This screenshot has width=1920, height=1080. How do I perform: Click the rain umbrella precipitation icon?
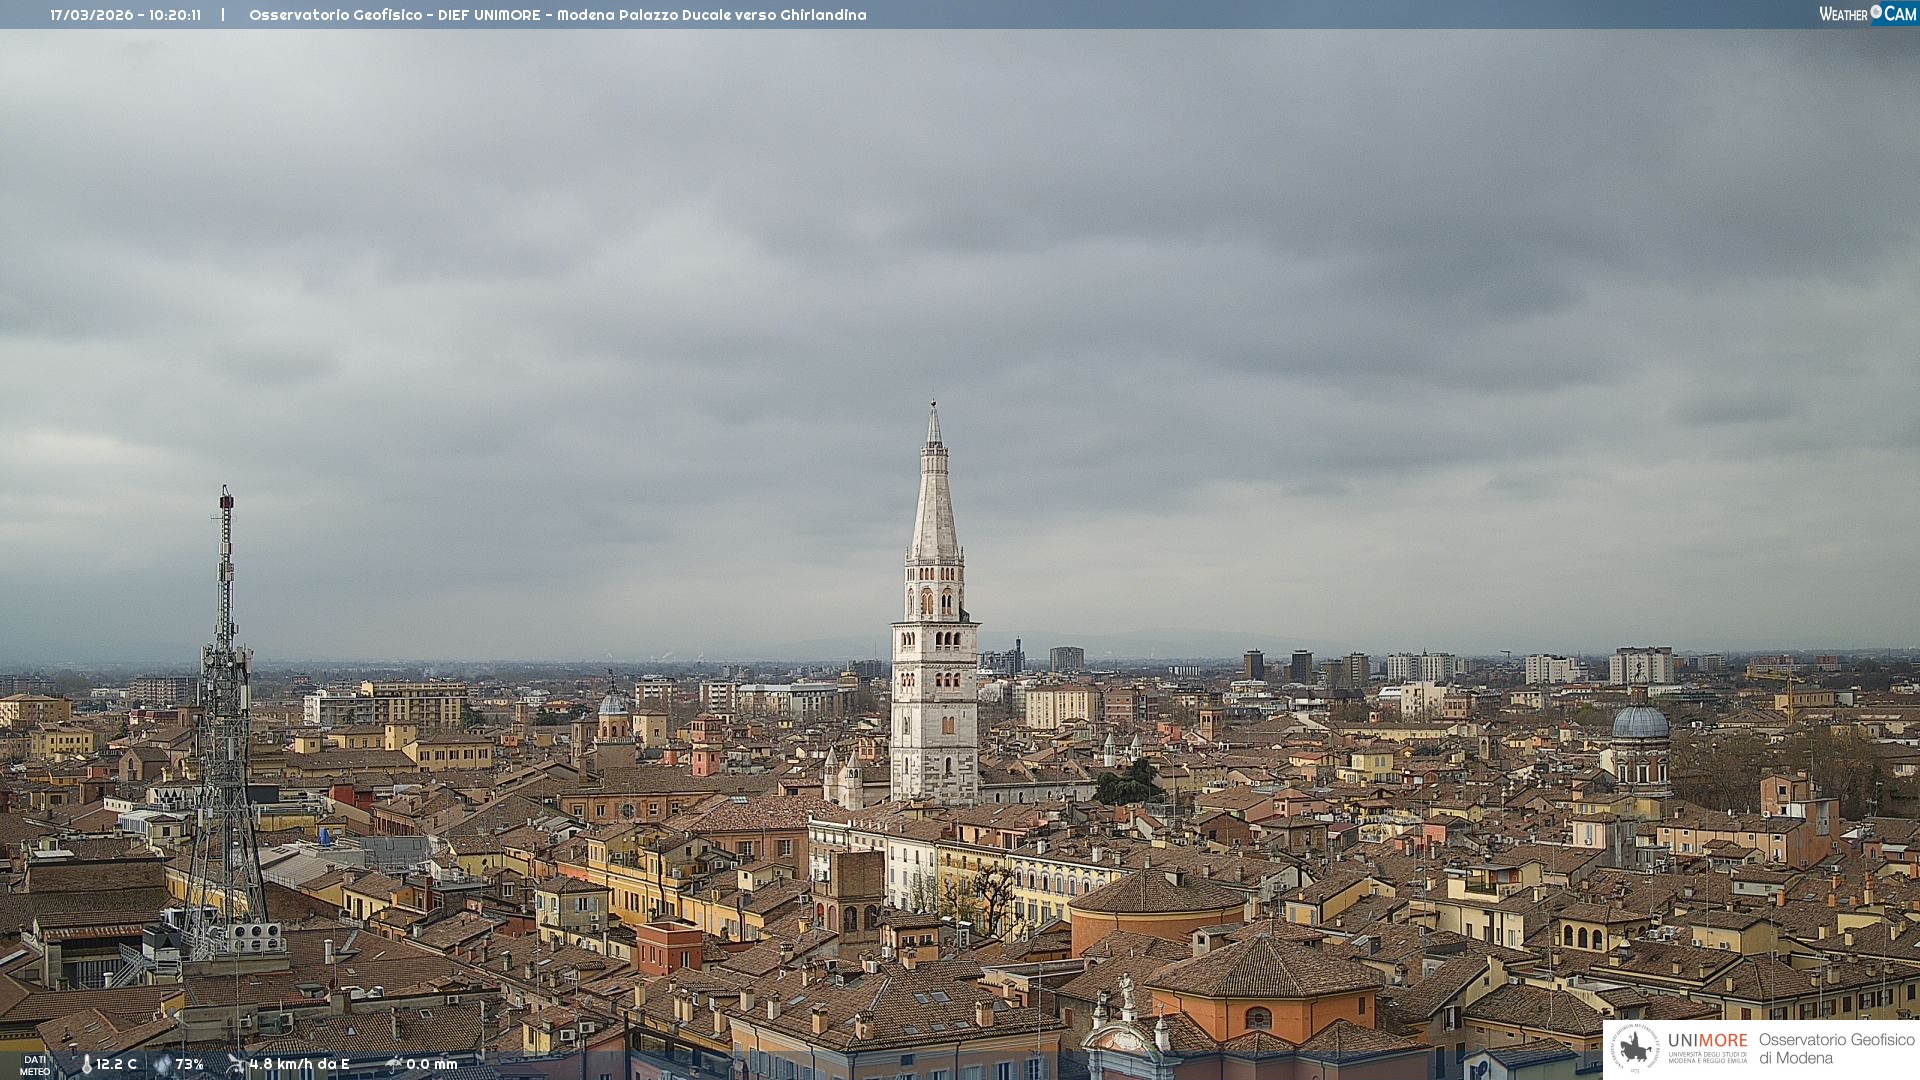[394, 1064]
